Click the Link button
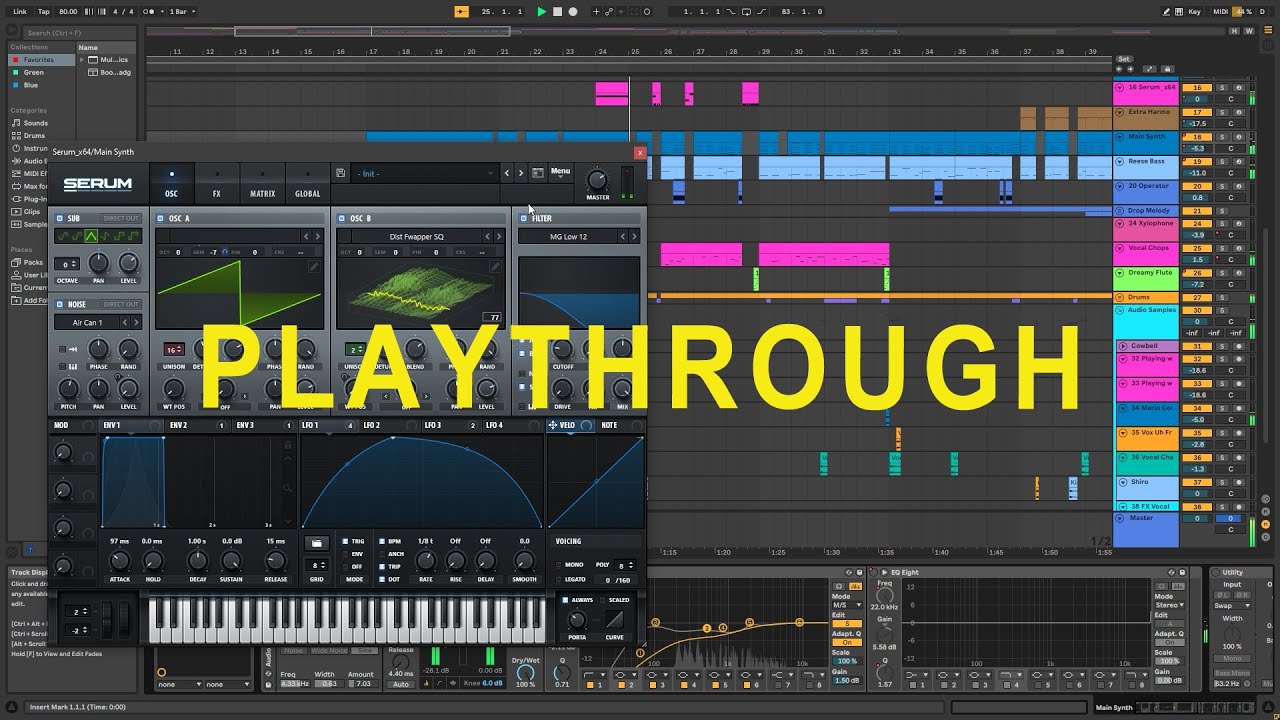1280x720 pixels. 20,12
